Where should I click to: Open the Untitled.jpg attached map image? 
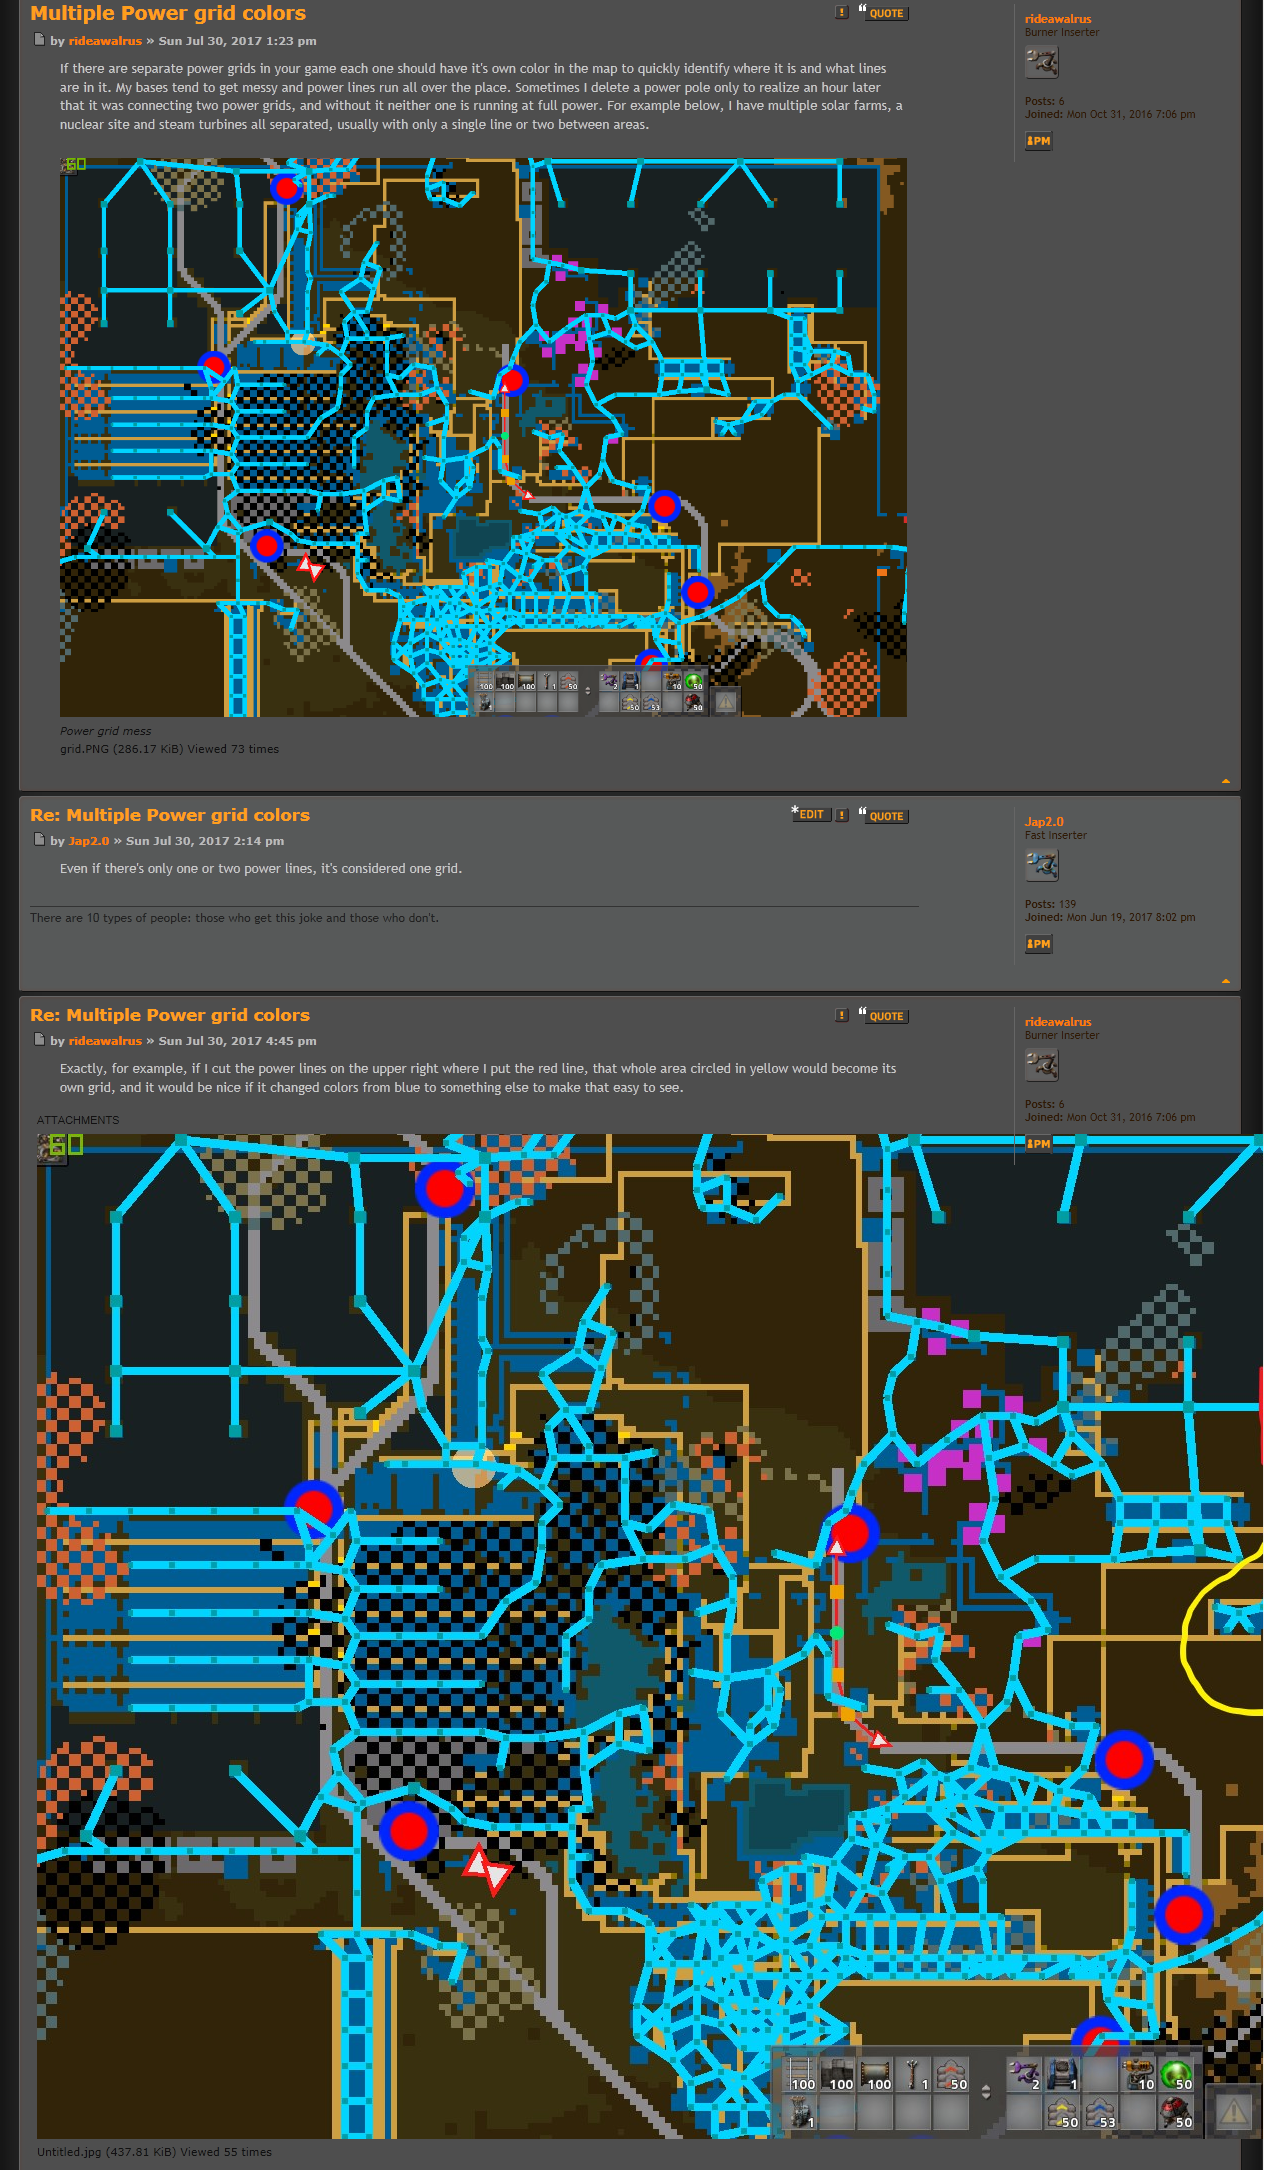coord(650,1636)
